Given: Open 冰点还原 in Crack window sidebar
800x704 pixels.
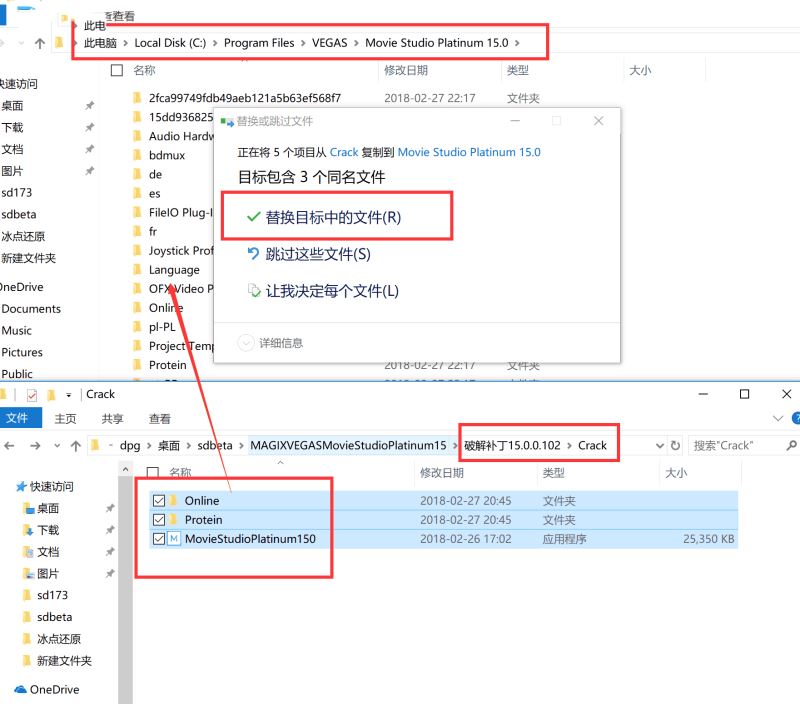Looking at the screenshot, I should pos(52,639).
